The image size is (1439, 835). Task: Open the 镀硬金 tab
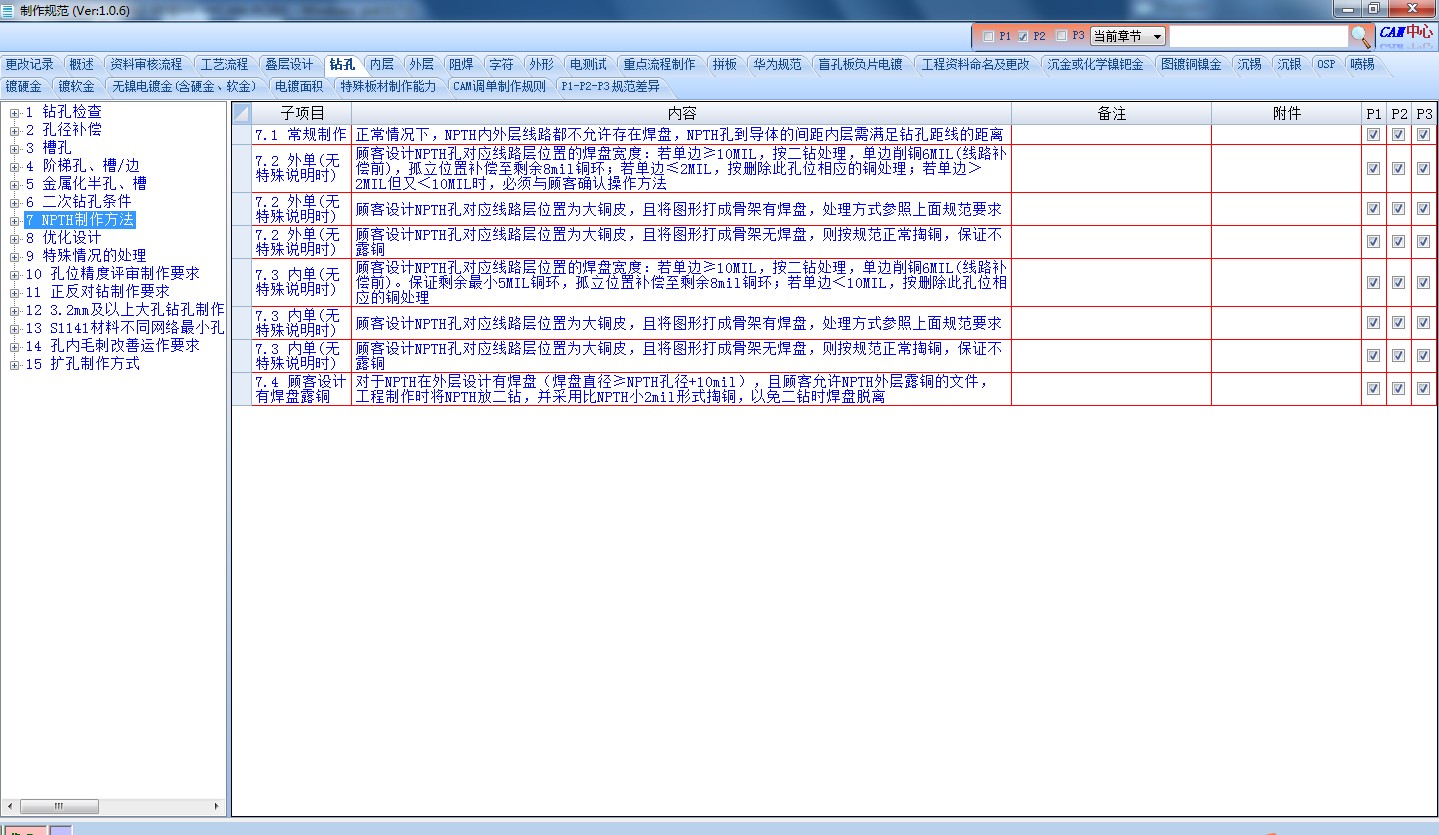tap(23, 86)
